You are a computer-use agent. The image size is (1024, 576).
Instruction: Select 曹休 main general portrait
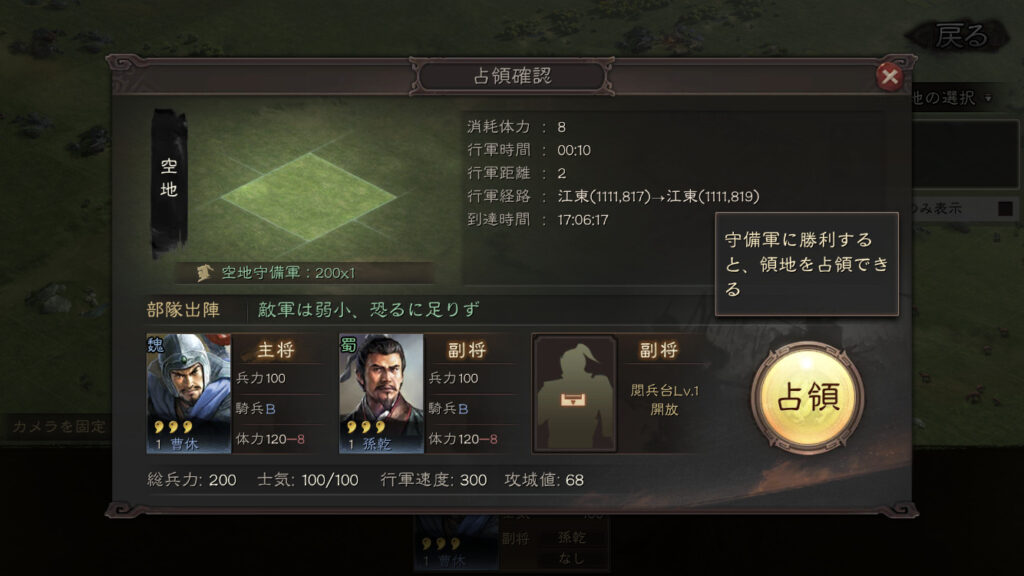[189, 393]
